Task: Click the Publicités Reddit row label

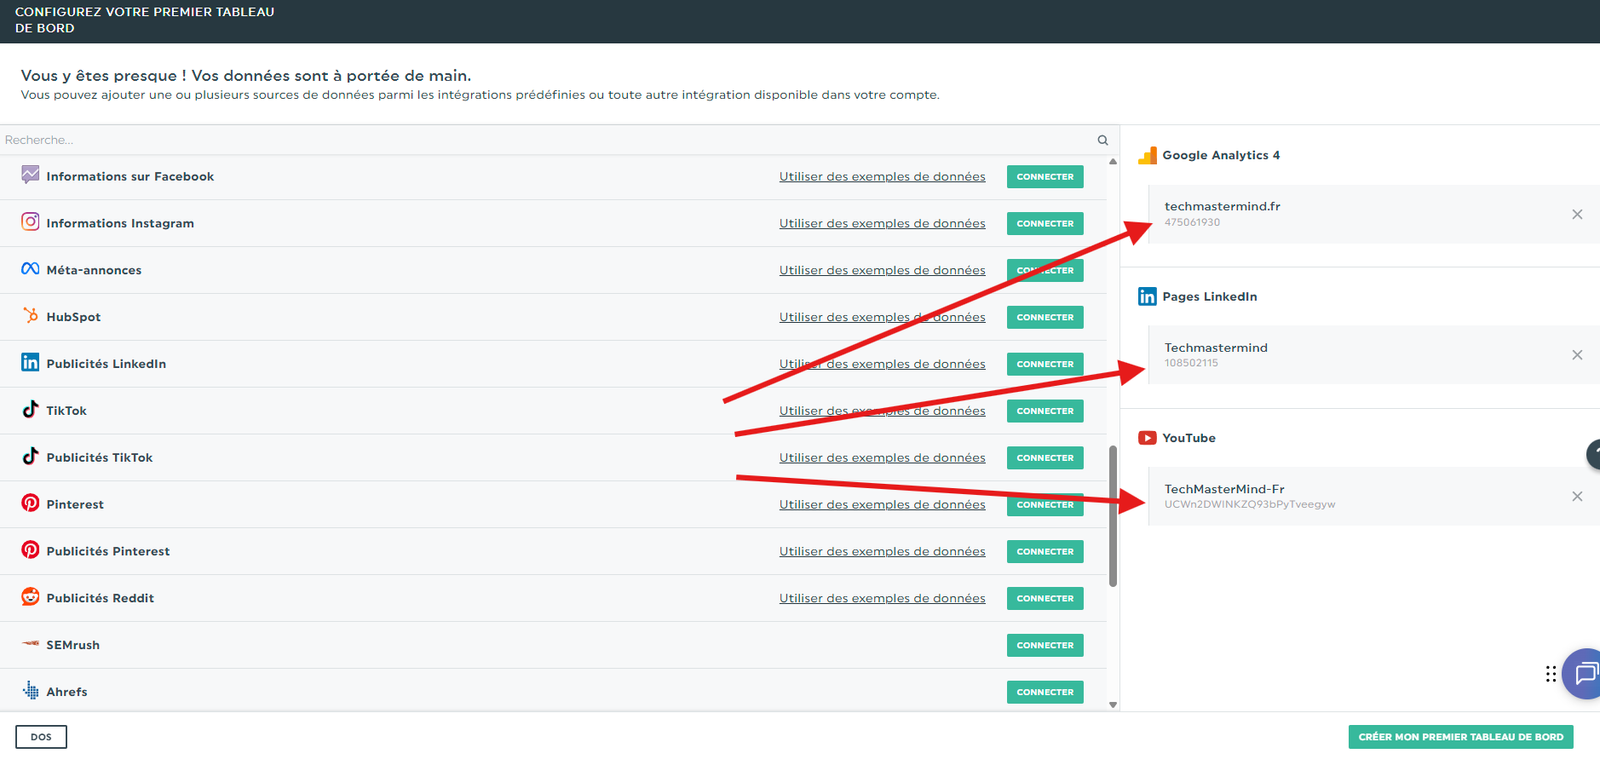Action: (100, 598)
